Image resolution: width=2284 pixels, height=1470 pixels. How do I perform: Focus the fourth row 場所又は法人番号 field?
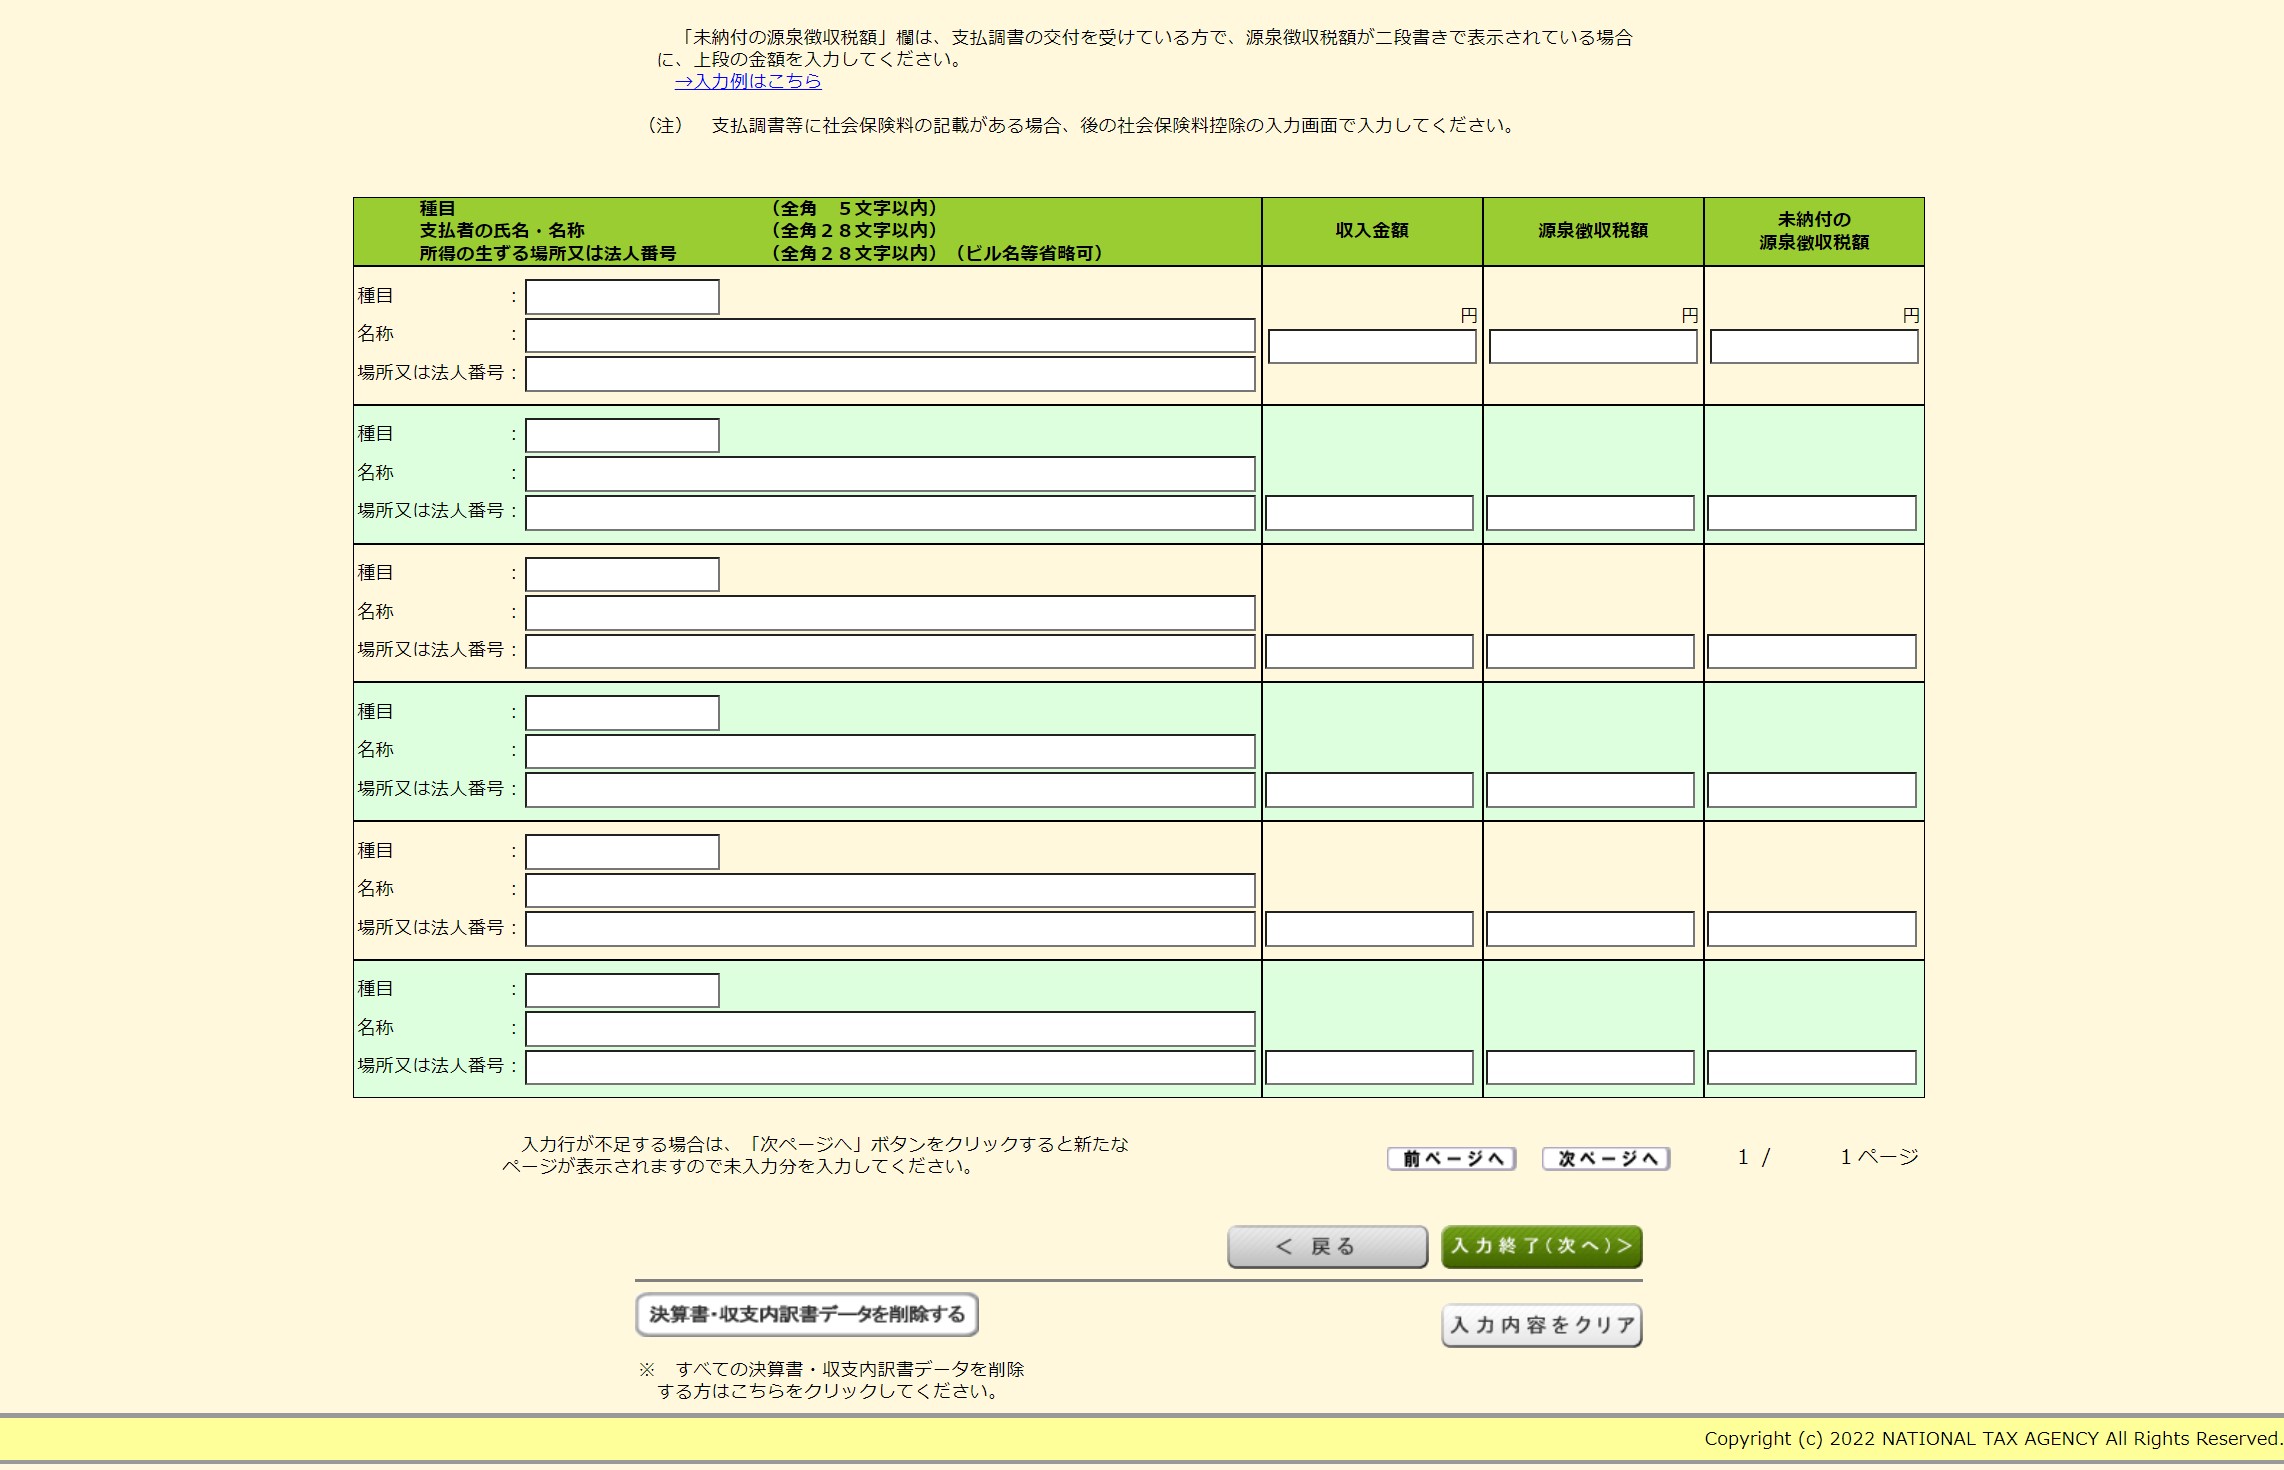tap(890, 790)
